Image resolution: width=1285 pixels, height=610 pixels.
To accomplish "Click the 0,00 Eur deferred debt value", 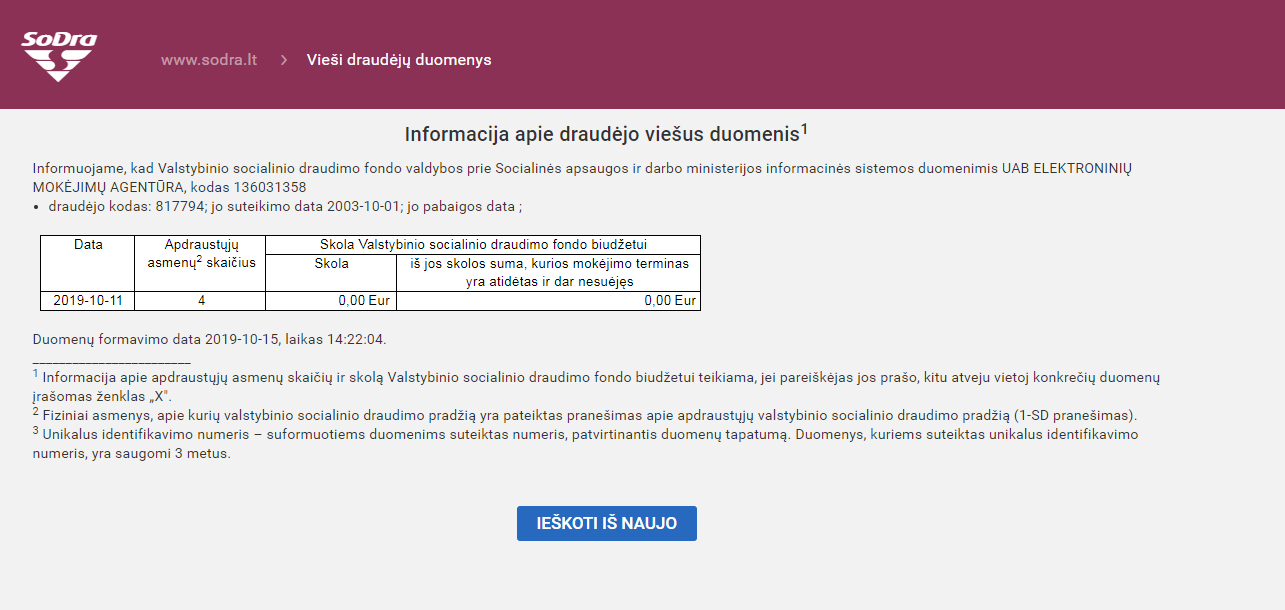I will click(x=670, y=301).
